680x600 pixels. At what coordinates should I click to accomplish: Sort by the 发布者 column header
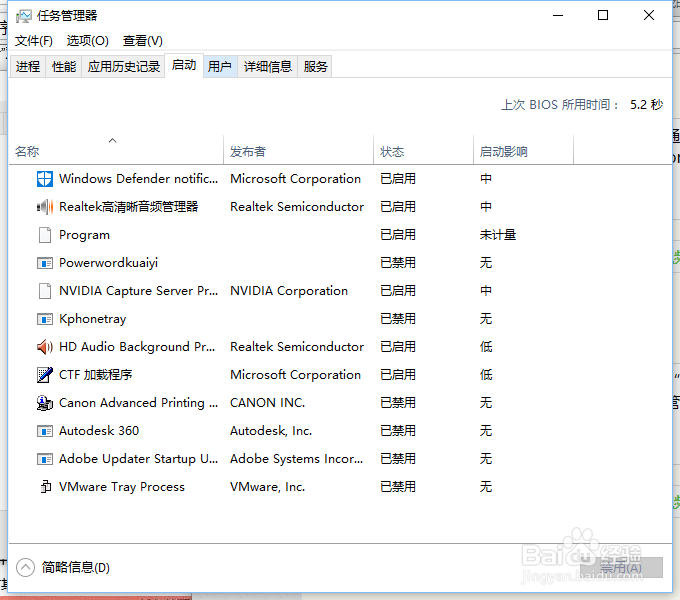(x=298, y=151)
